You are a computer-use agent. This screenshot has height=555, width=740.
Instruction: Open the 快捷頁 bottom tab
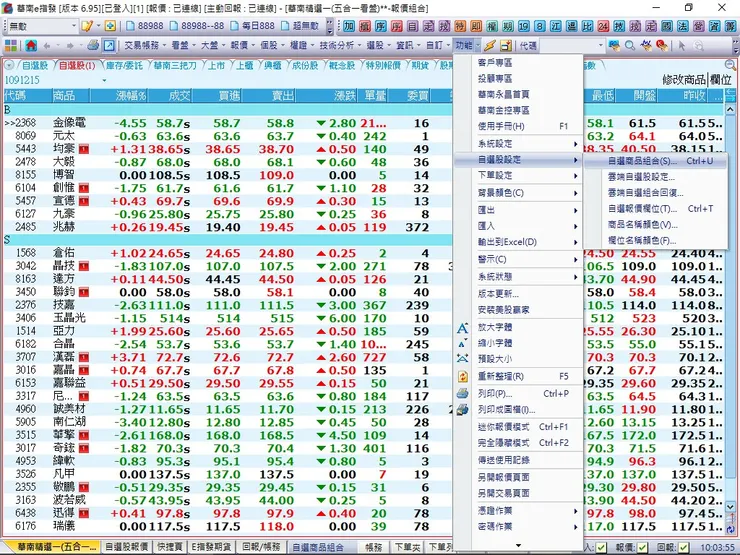point(169,547)
